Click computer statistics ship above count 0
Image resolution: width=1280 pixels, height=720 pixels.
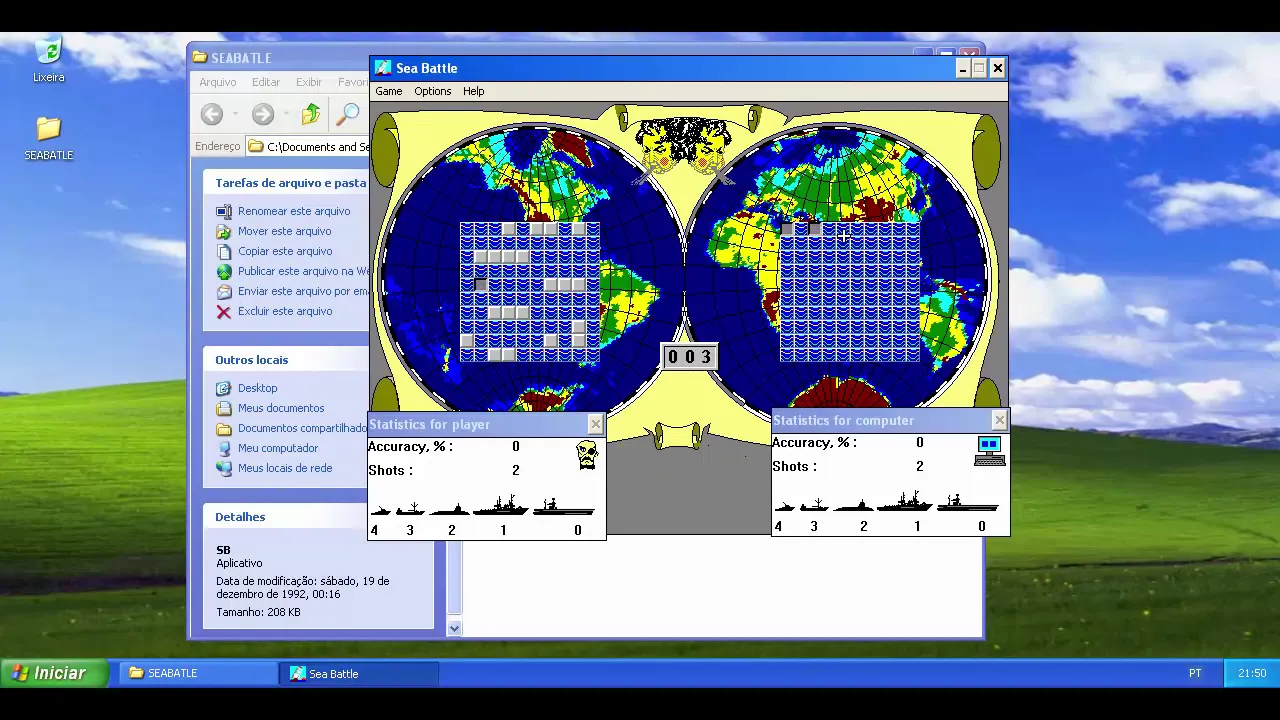pyautogui.click(x=968, y=502)
